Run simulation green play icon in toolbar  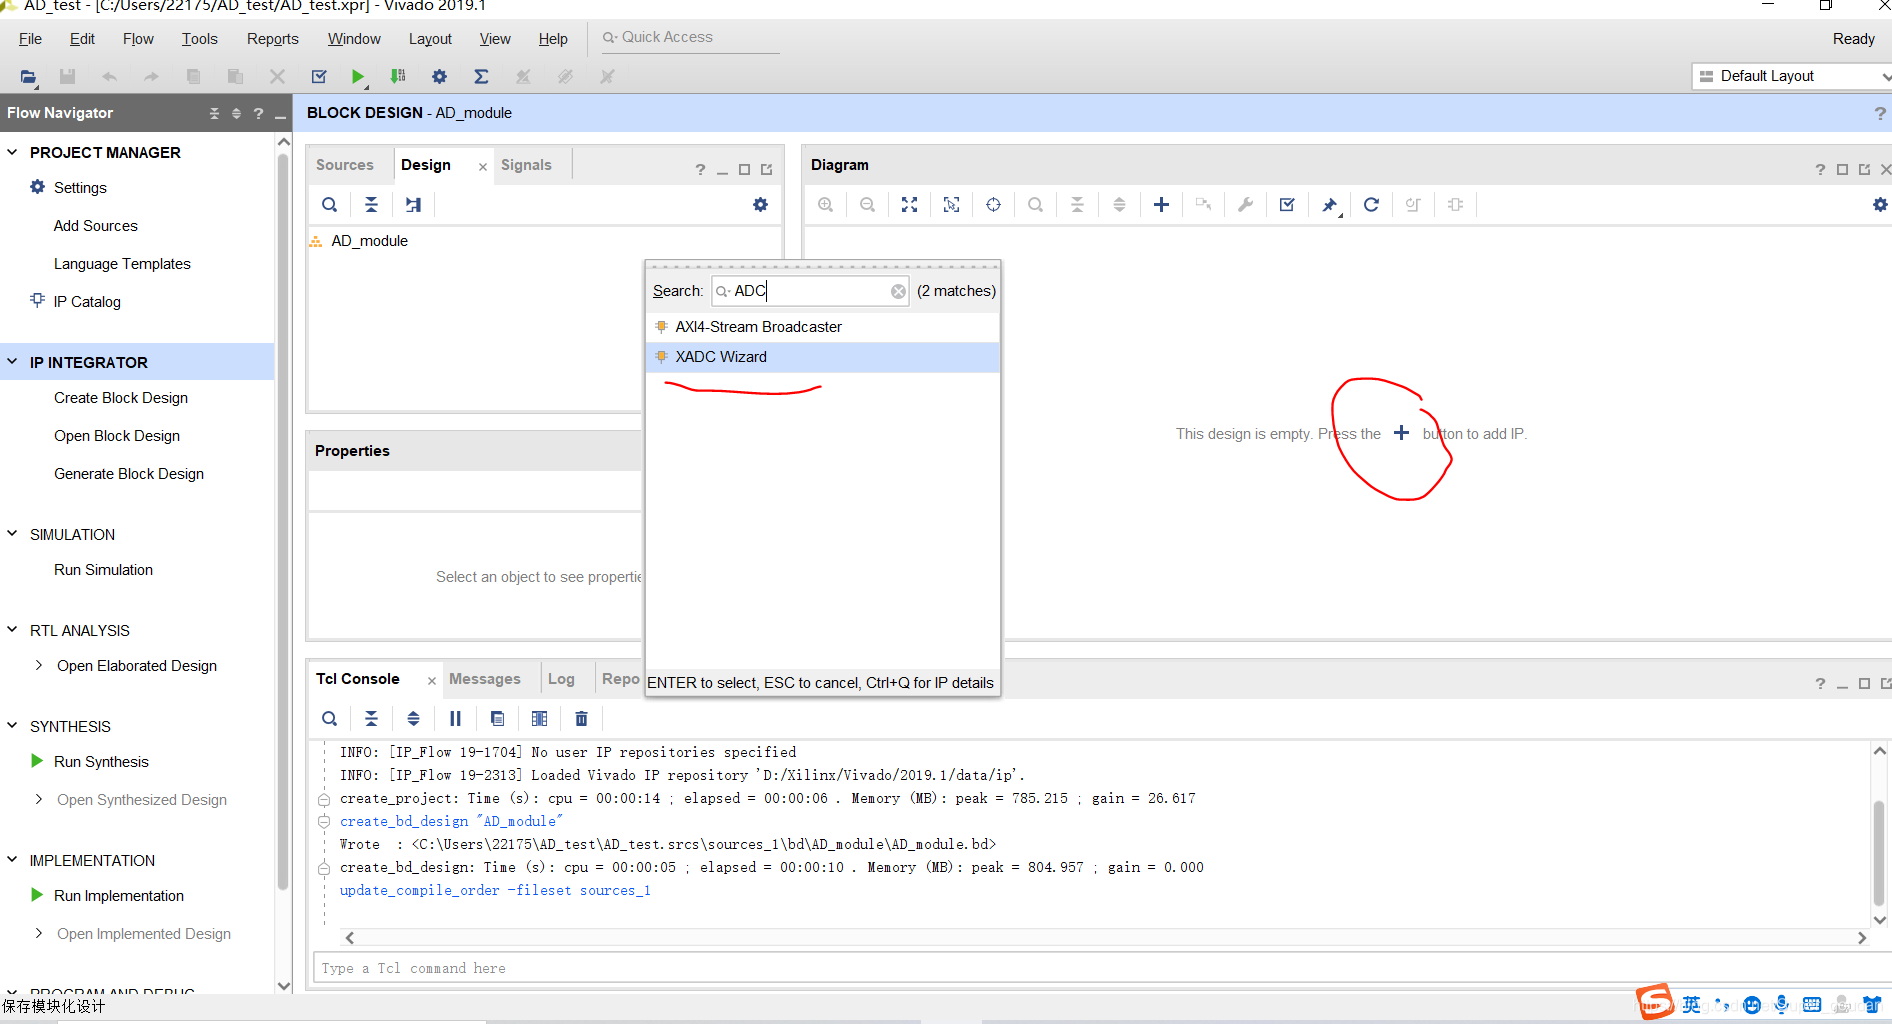(358, 76)
